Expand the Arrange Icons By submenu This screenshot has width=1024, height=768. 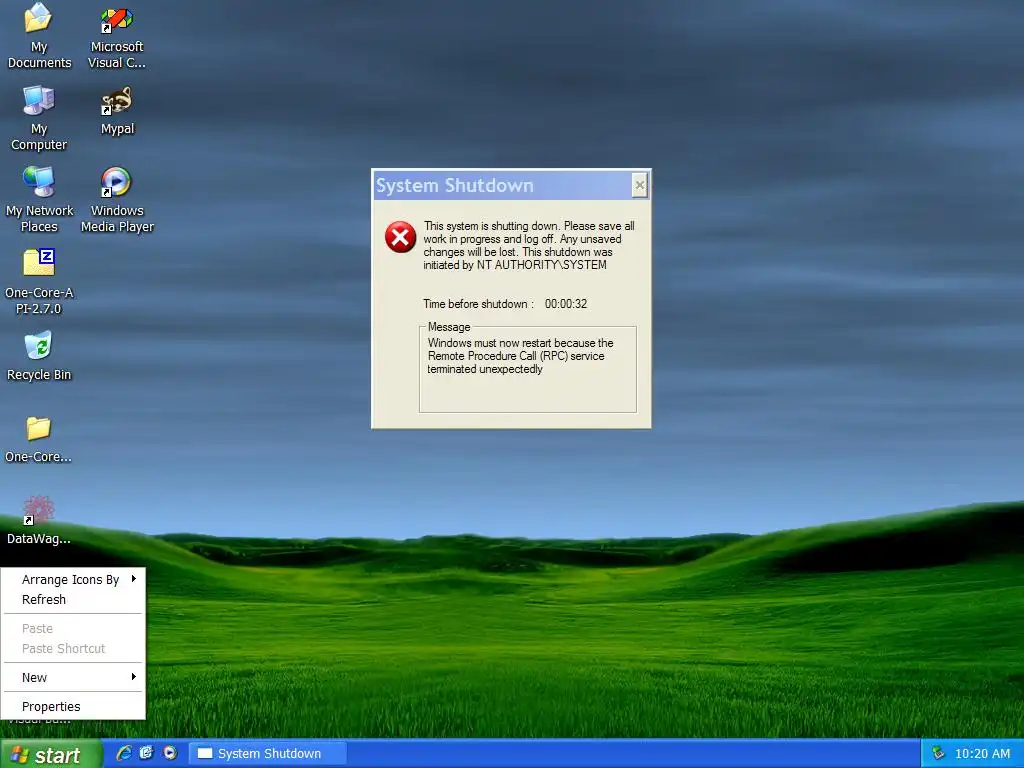pos(73,579)
